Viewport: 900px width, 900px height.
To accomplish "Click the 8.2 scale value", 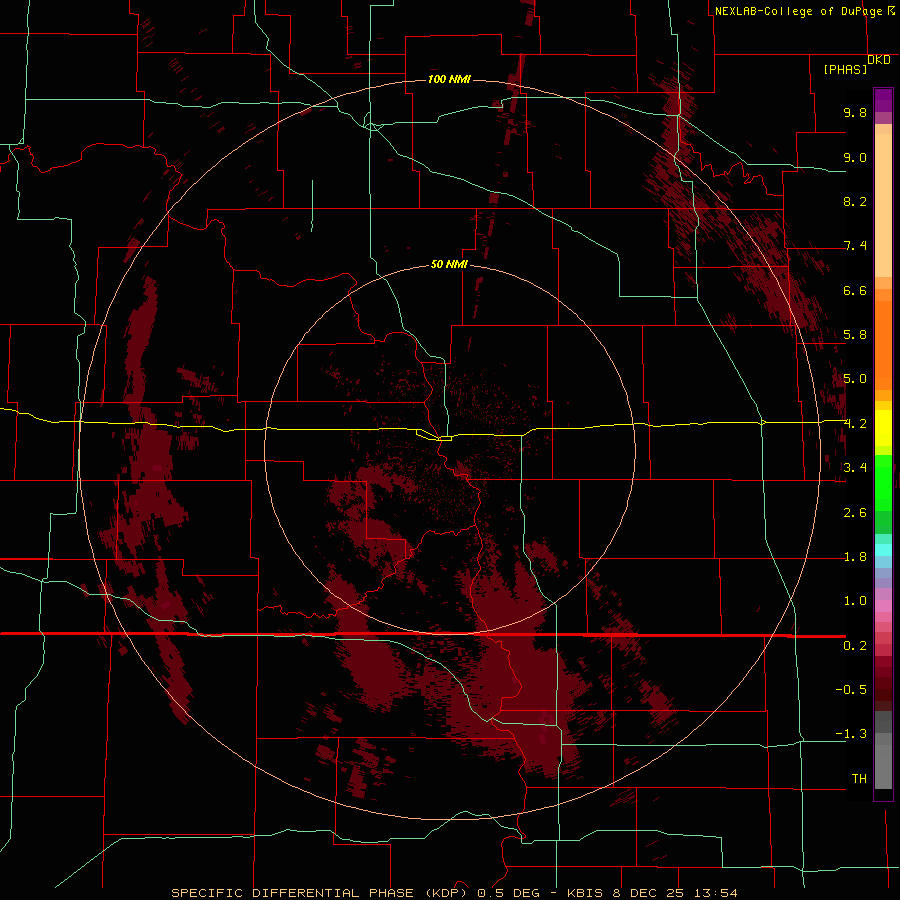I will point(855,201).
